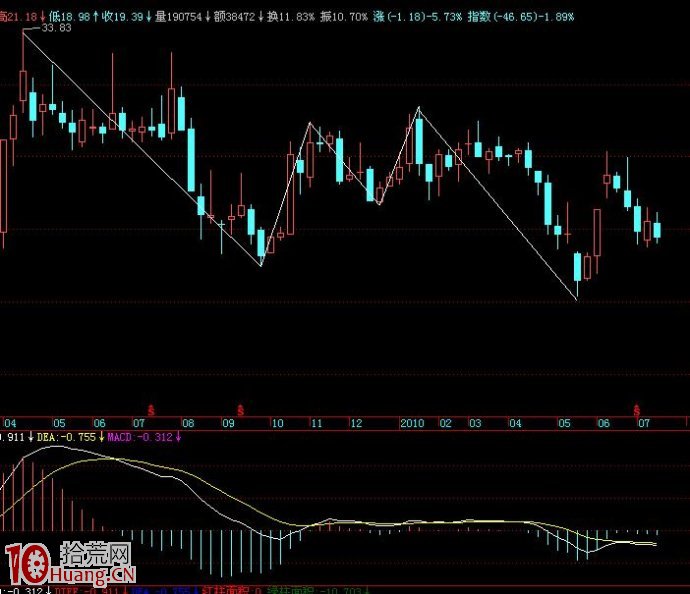This screenshot has width=690, height=594.
Task: Click the 涨(-1.18)-5.73% change readout
Action: (417, 17)
